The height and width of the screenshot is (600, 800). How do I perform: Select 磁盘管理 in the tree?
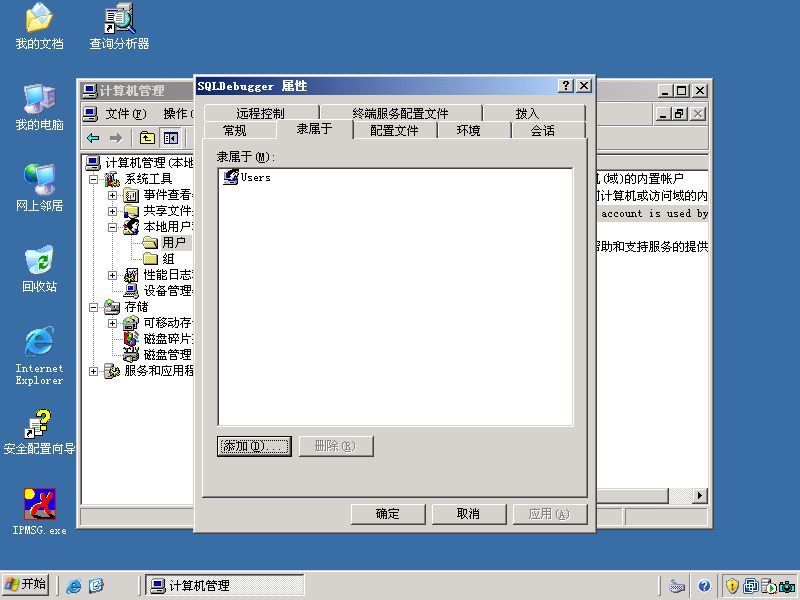click(159, 355)
